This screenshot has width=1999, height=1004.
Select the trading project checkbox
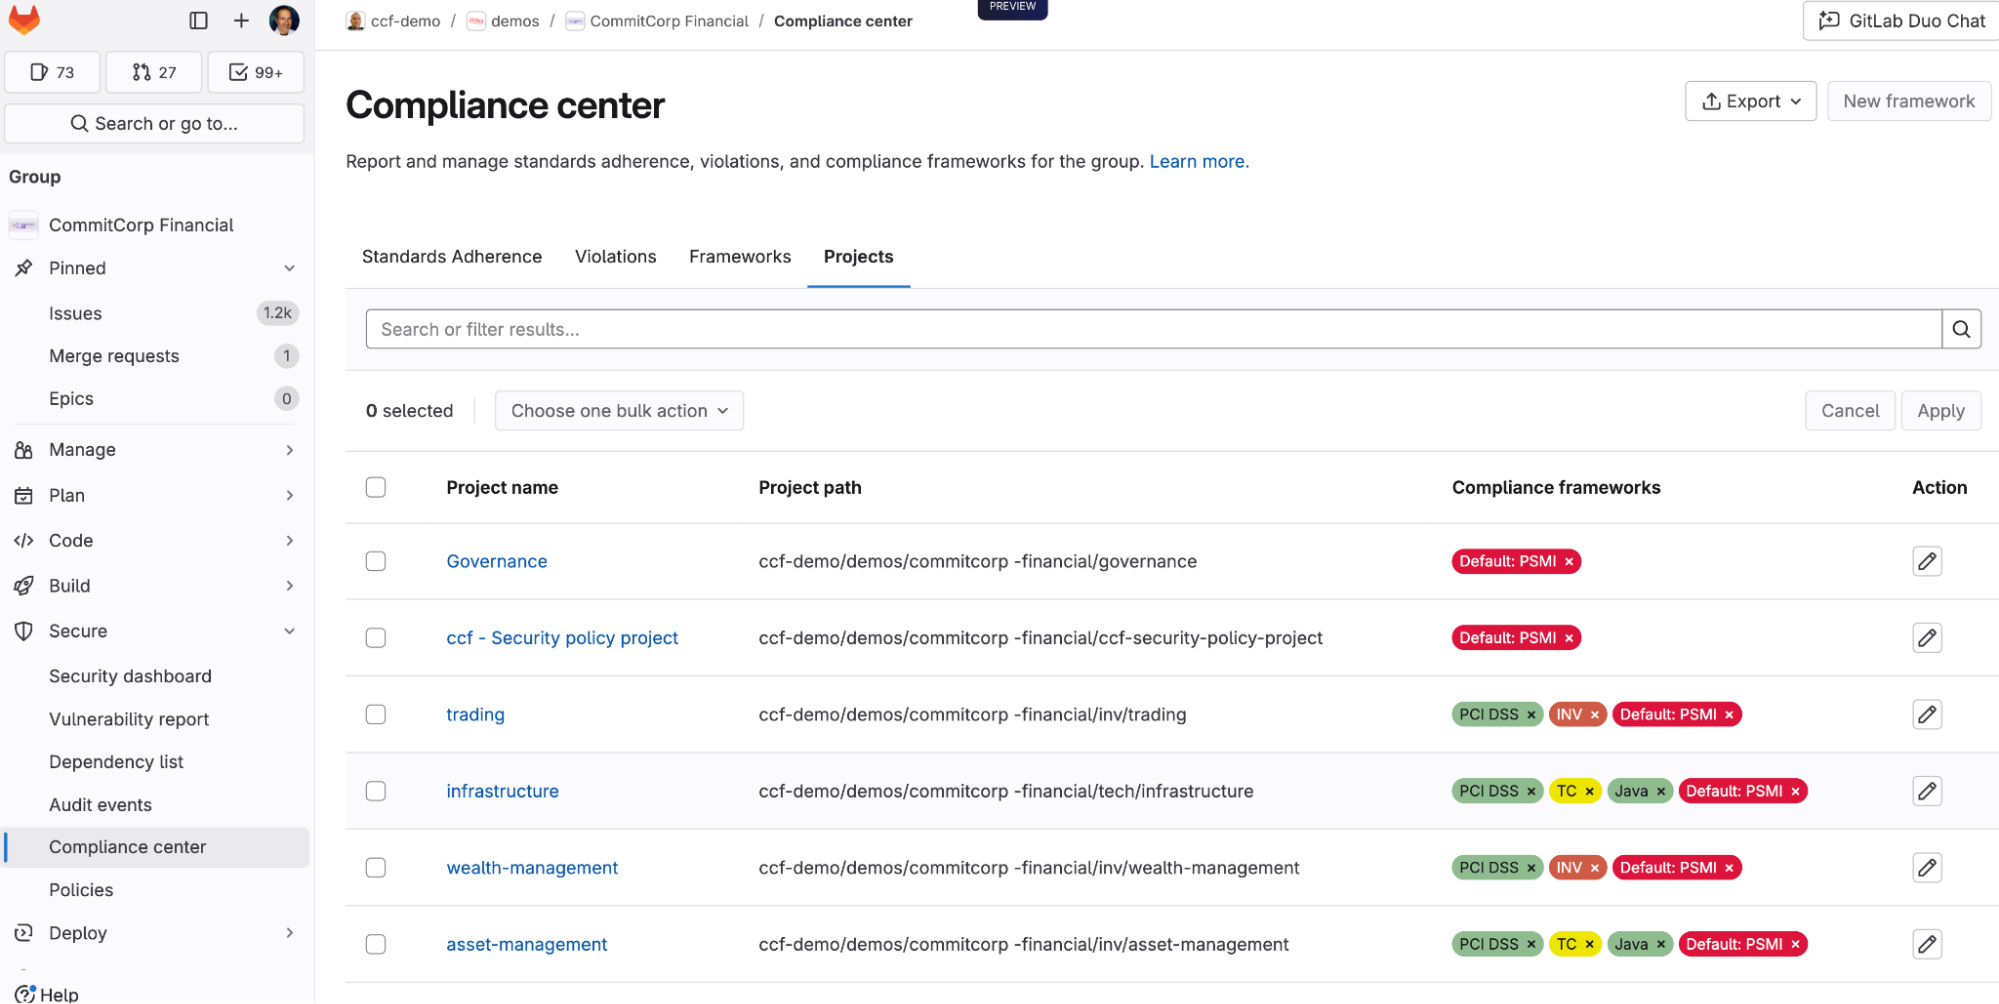tap(376, 714)
